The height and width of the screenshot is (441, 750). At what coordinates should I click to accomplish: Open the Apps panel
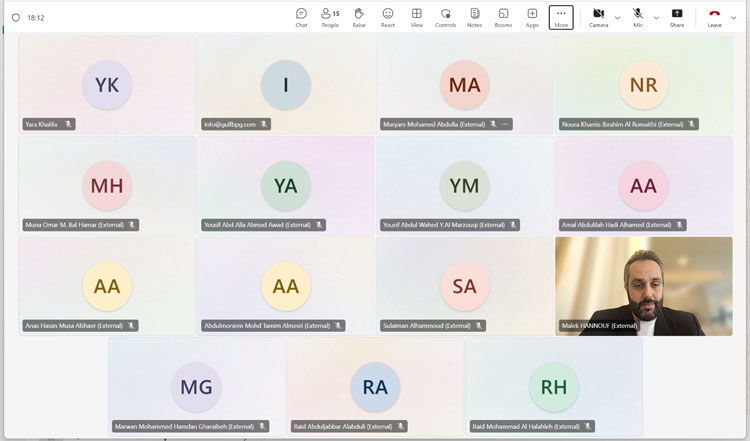pos(532,17)
